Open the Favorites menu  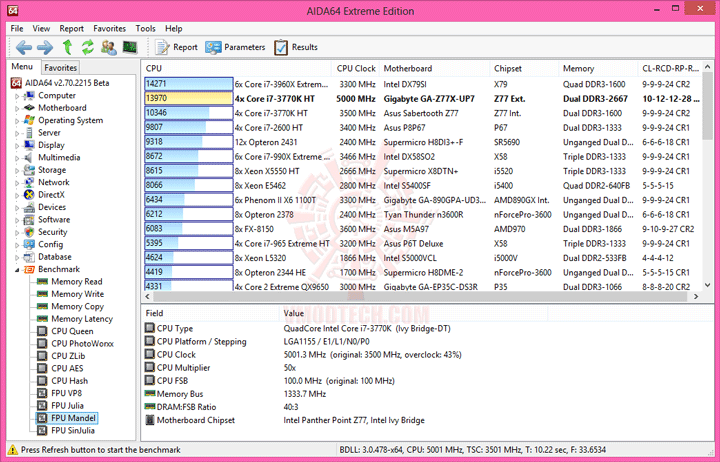pos(109,28)
